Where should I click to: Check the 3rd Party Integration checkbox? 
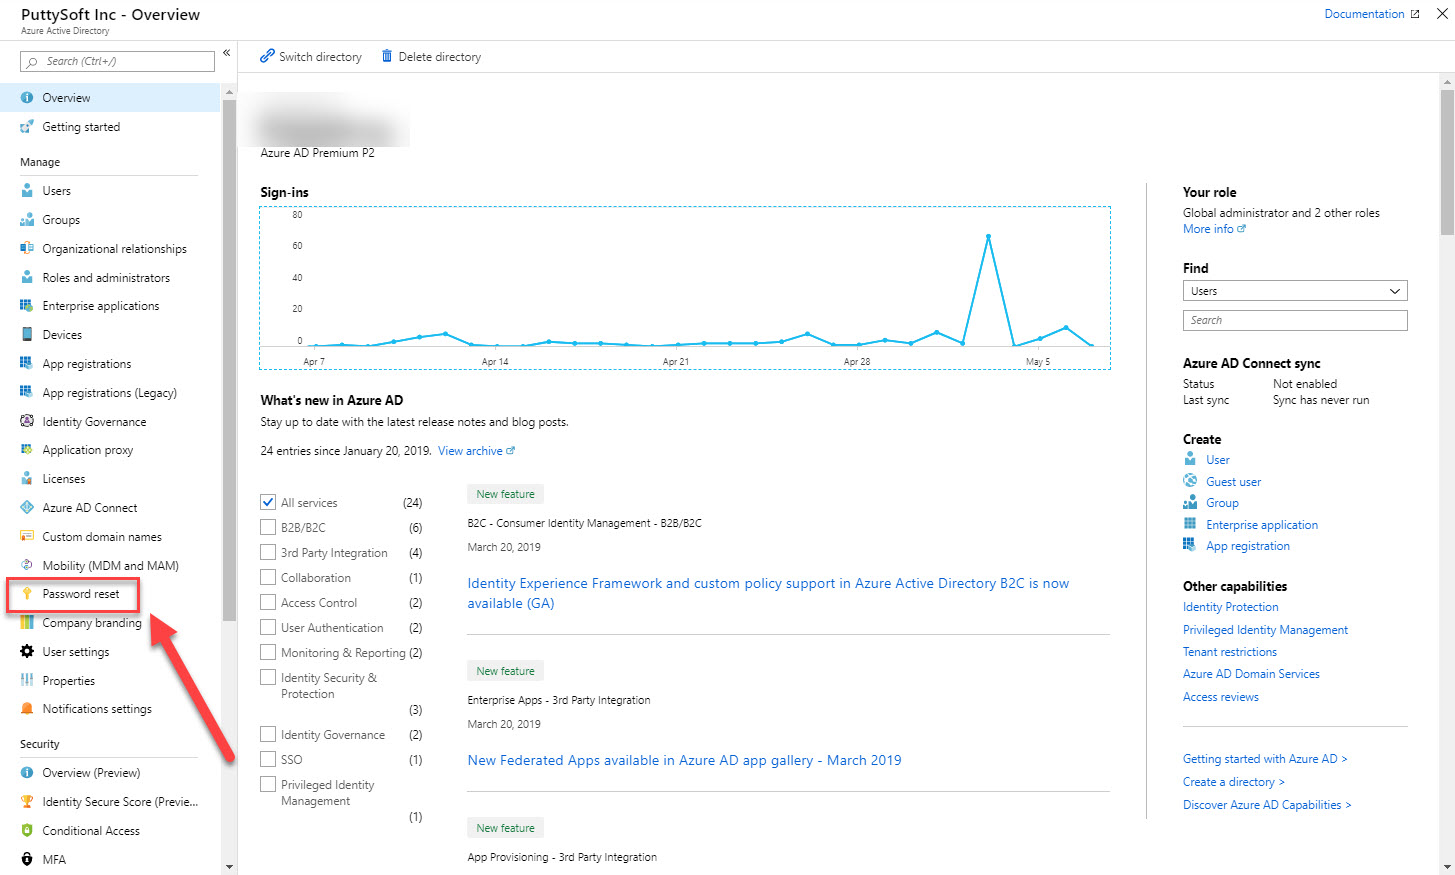click(x=268, y=552)
